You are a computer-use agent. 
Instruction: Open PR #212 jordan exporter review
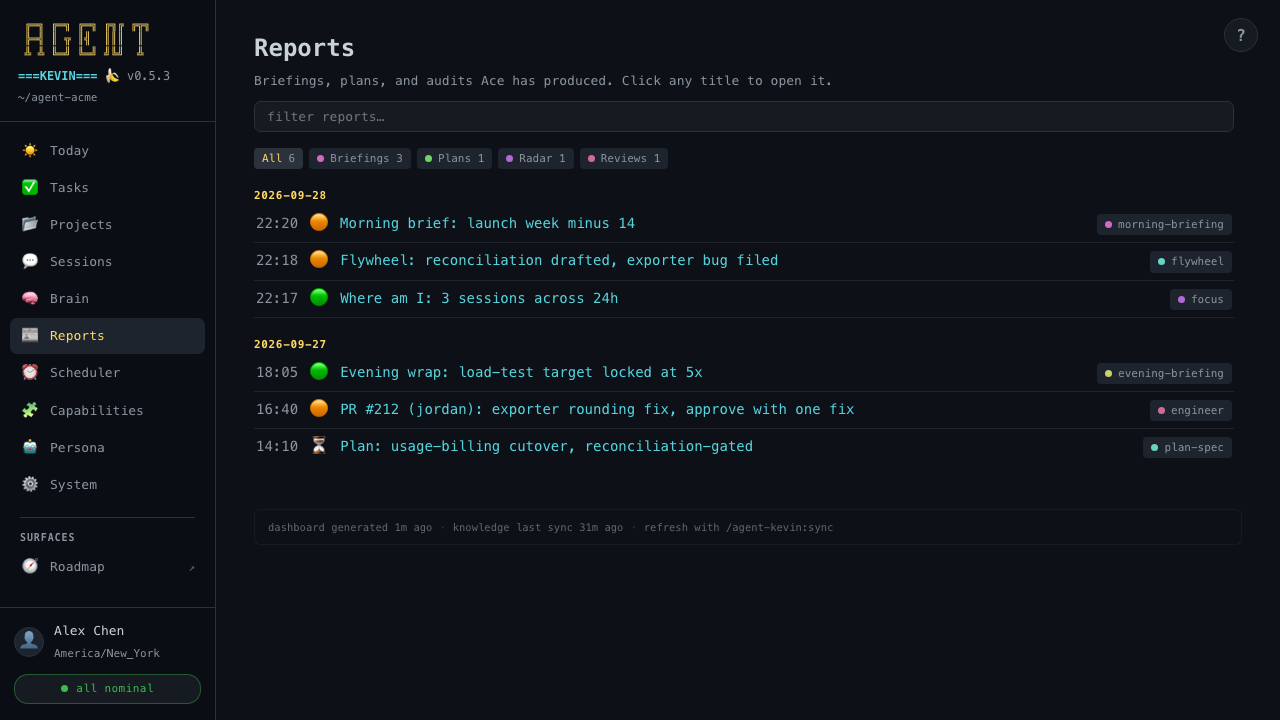coord(597,409)
